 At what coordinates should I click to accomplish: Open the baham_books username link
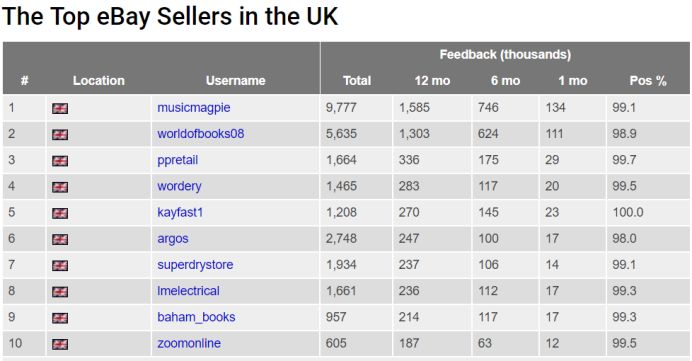(x=196, y=317)
